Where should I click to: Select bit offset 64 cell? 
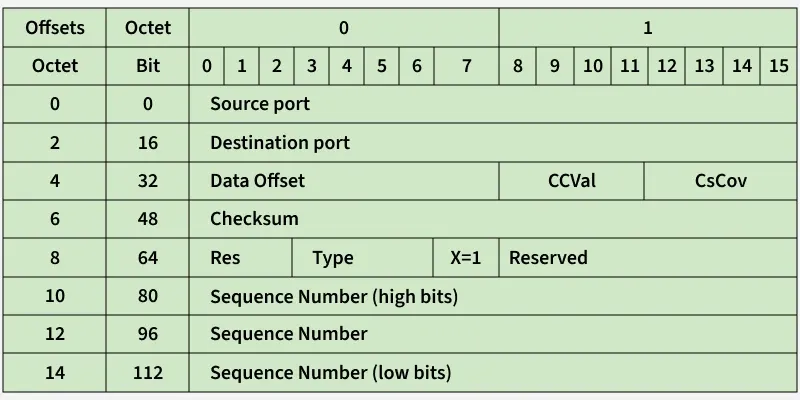tap(147, 258)
